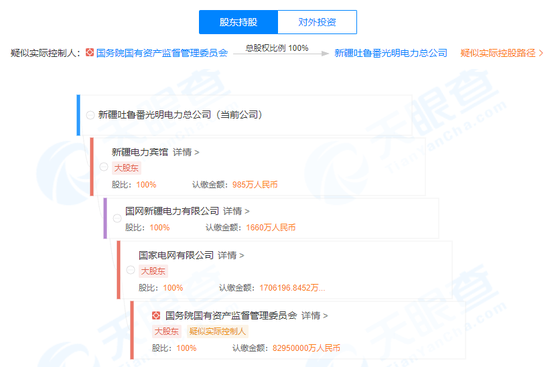Click truncated 1706196.8452万 amount
This screenshot has height=367, width=550.
(x=292, y=288)
